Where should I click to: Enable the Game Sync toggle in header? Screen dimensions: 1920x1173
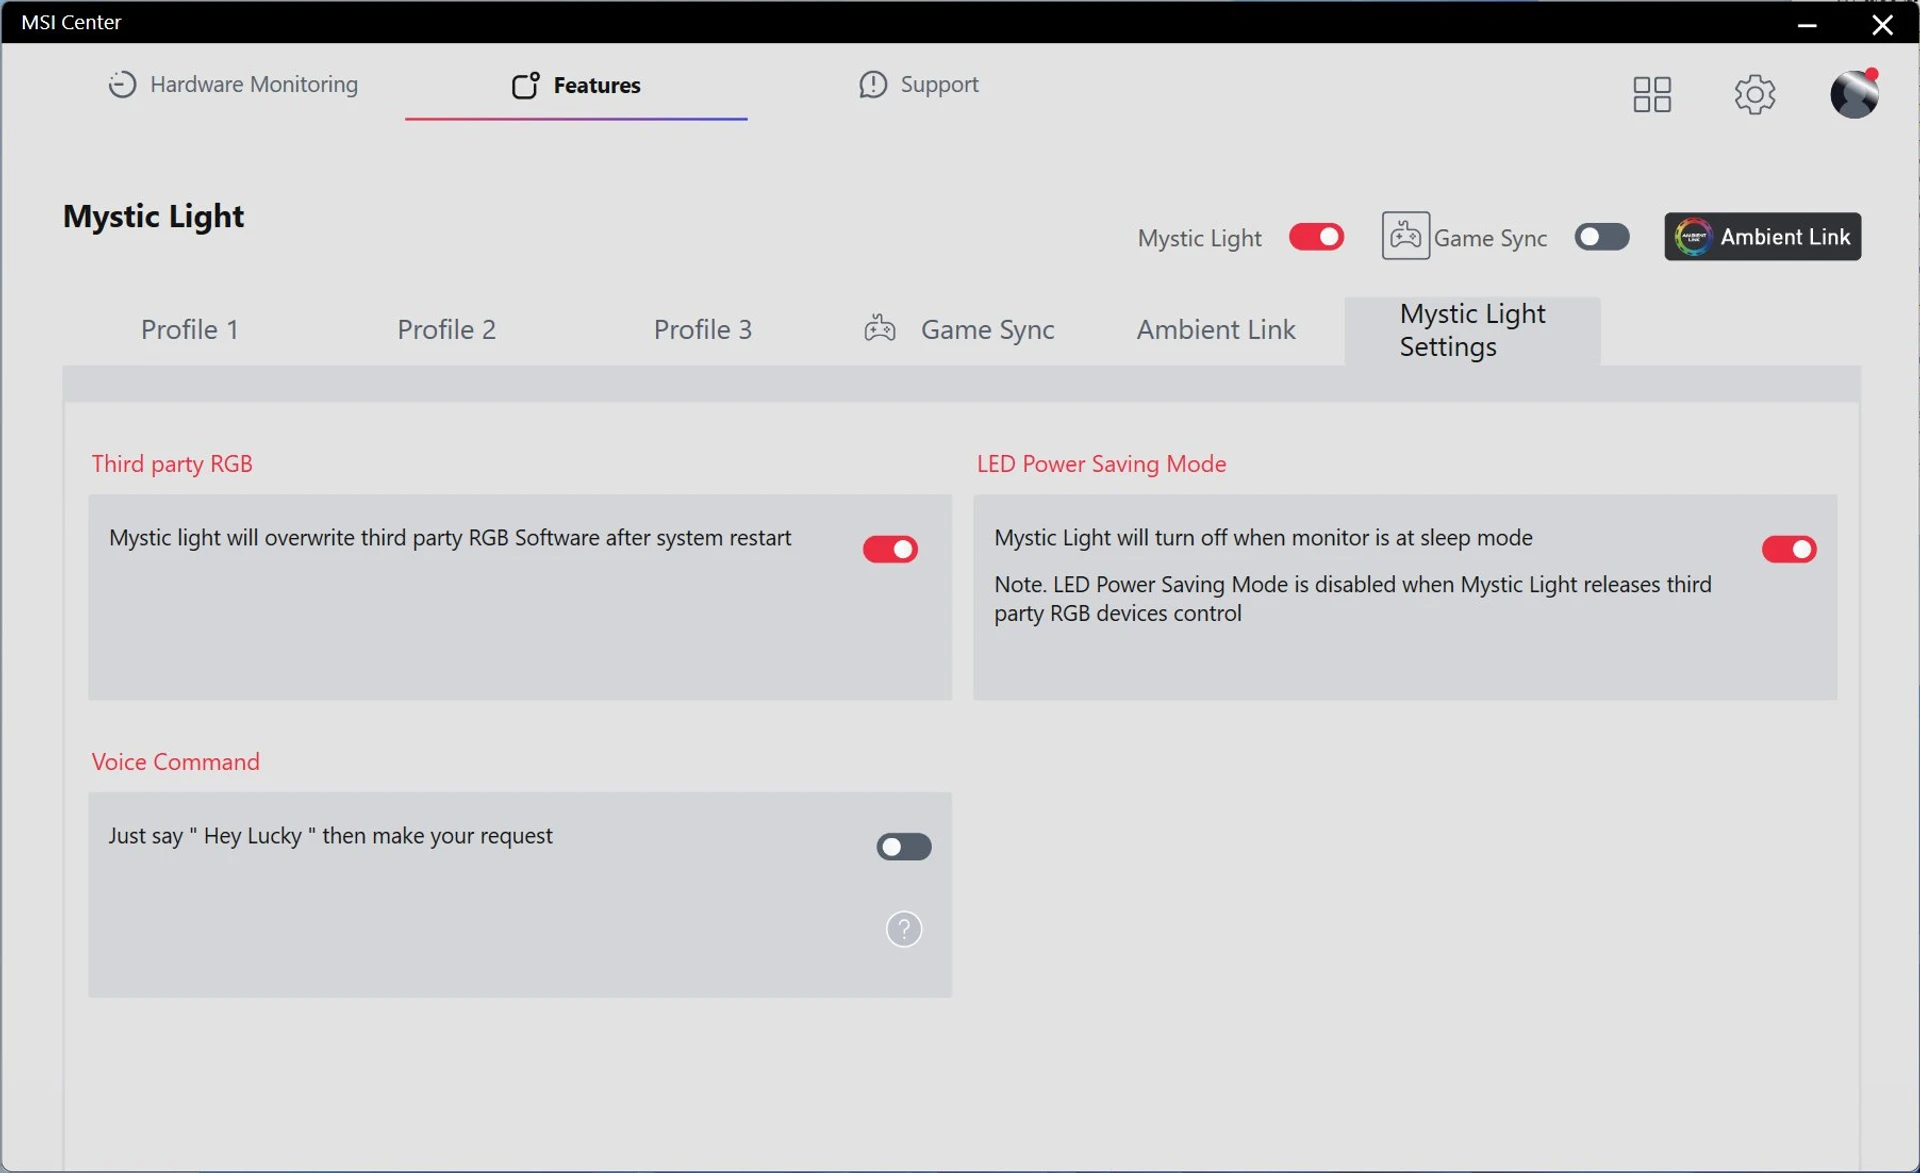pyautogui.click(x=1602, y=237)
